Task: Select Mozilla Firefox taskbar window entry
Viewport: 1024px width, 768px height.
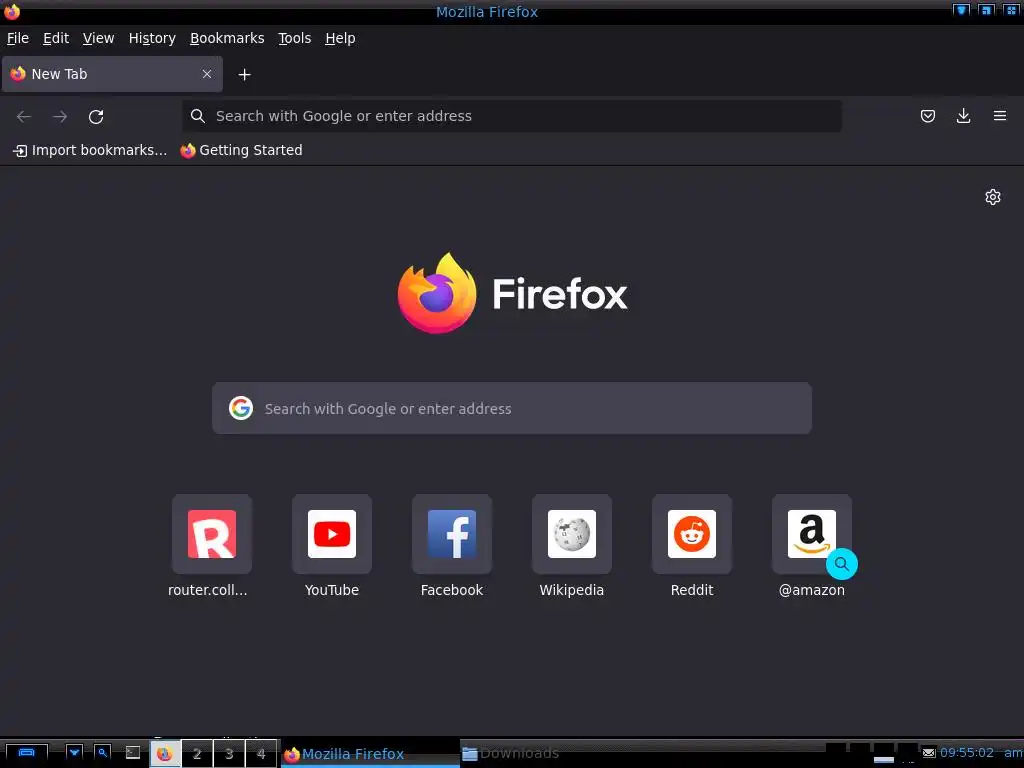Action: click(x=370, y=754)
